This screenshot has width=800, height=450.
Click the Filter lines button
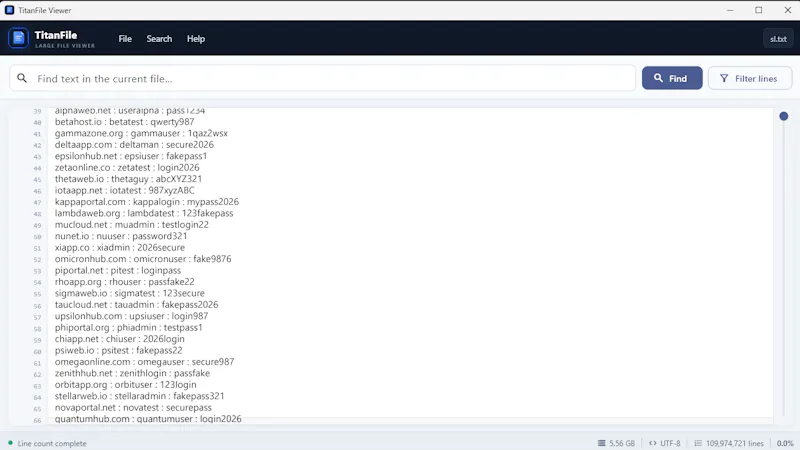(x=749, y=79)
